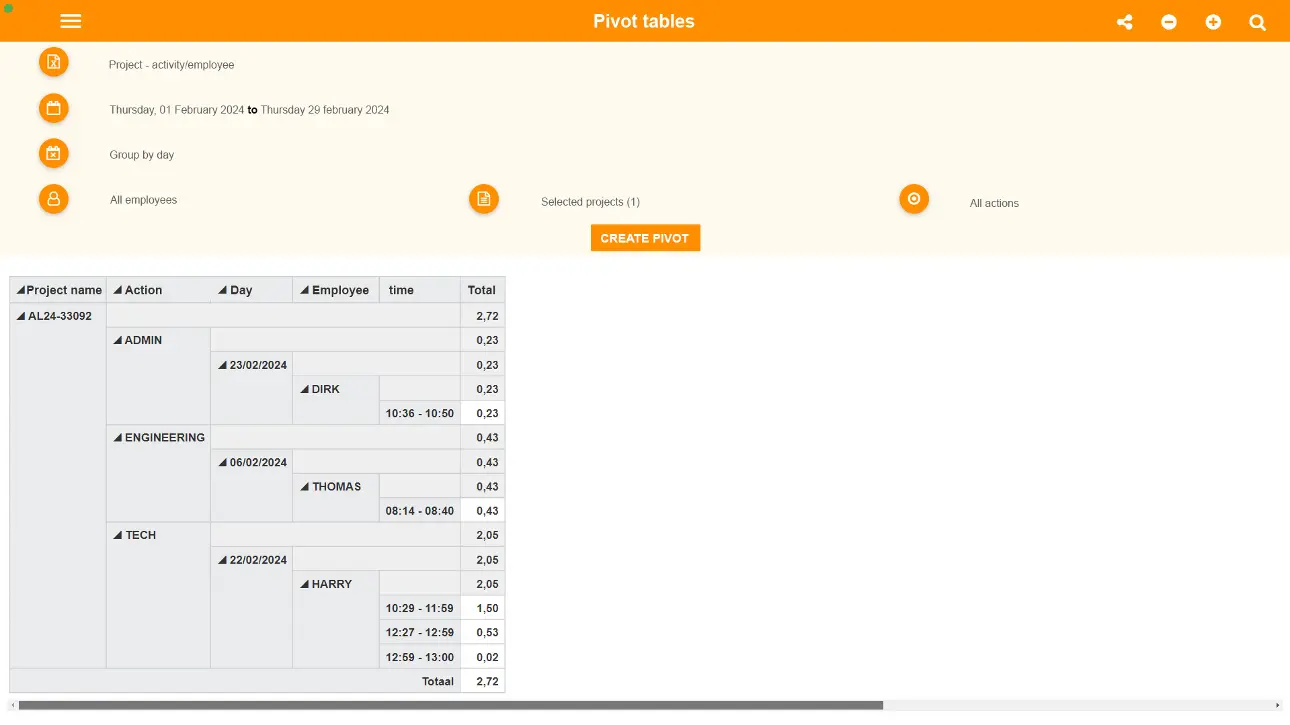Collapse the ENGINEERING action group
This screenshot has width=1290, height=725.
point(118,437)
